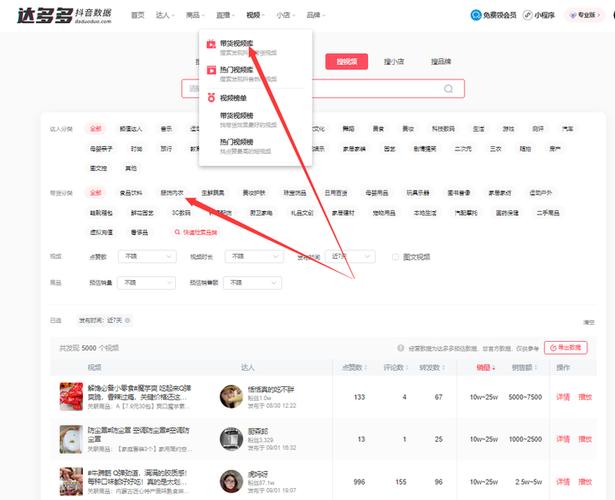Viewport: 615px width, 500px height.
Task: Click the 热门视频库 play icon
Action: 211,70
